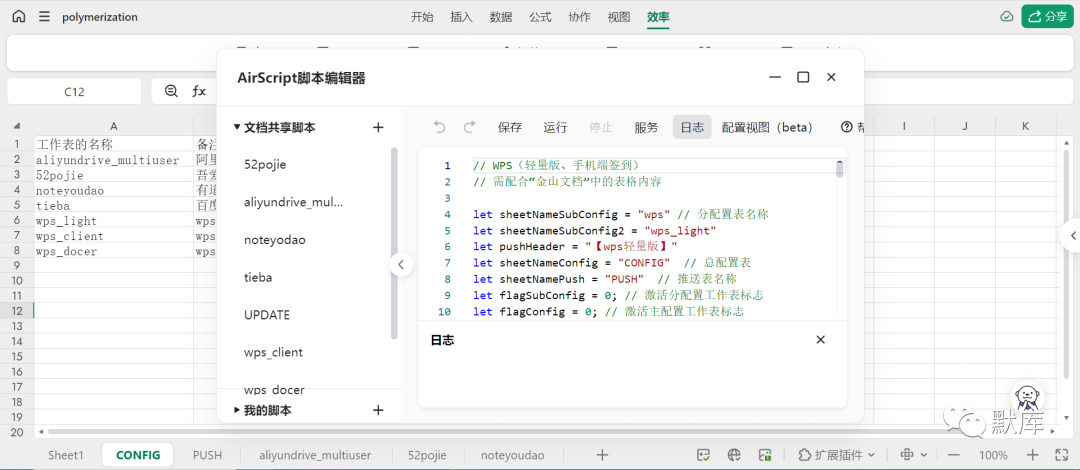
Task: Expand the right side panel arrow
Action: coord(1071,236)
